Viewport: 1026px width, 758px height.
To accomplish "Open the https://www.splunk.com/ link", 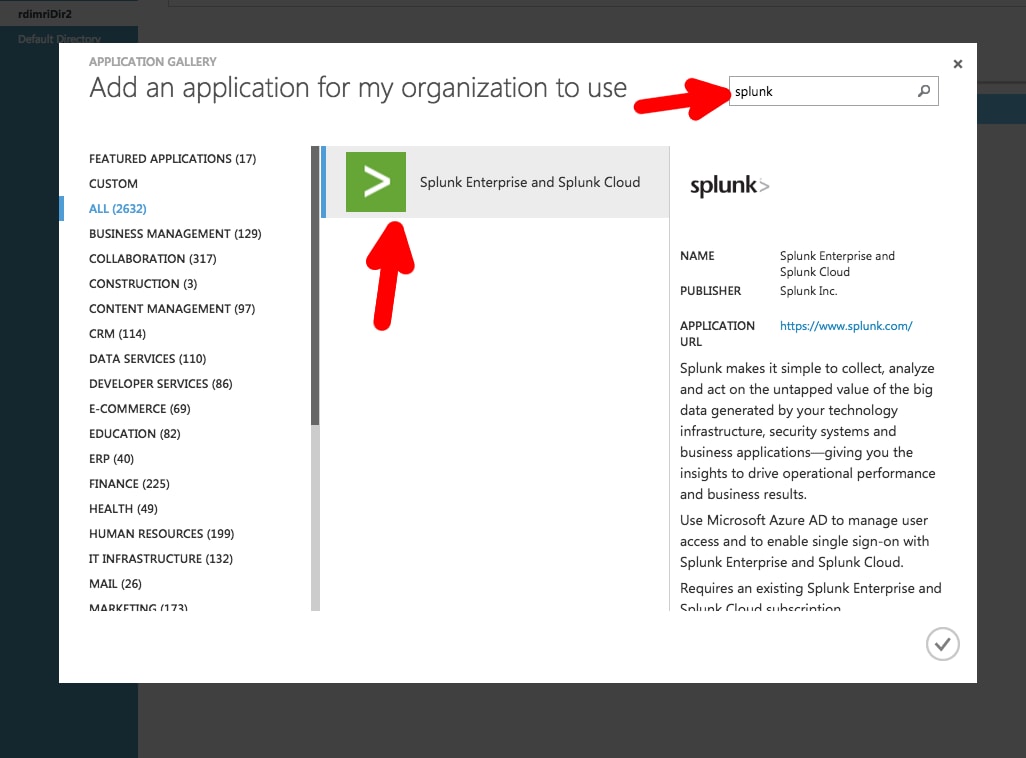I will [x=845, y=326].
